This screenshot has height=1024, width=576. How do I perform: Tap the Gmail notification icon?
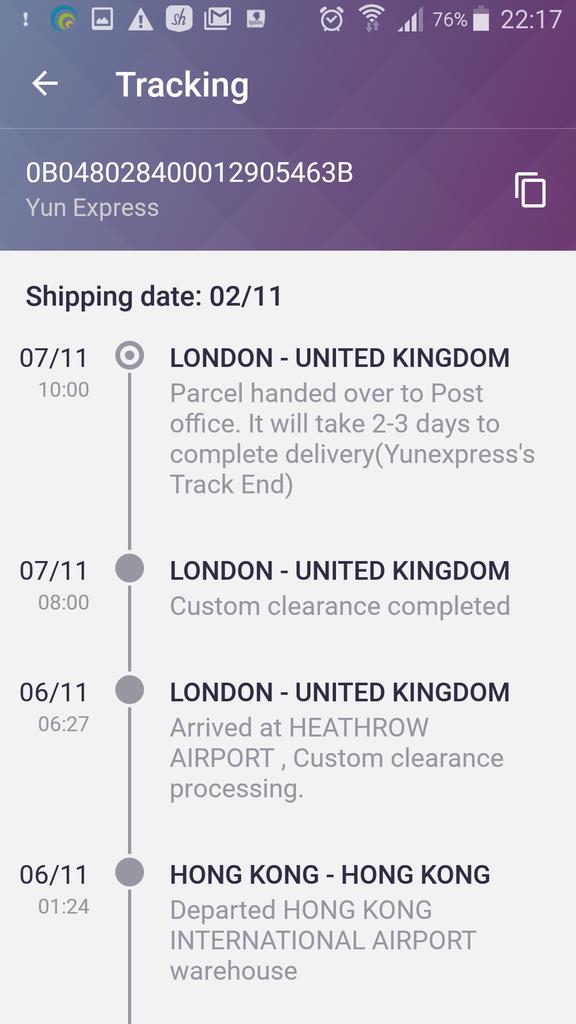coord(217,20)
